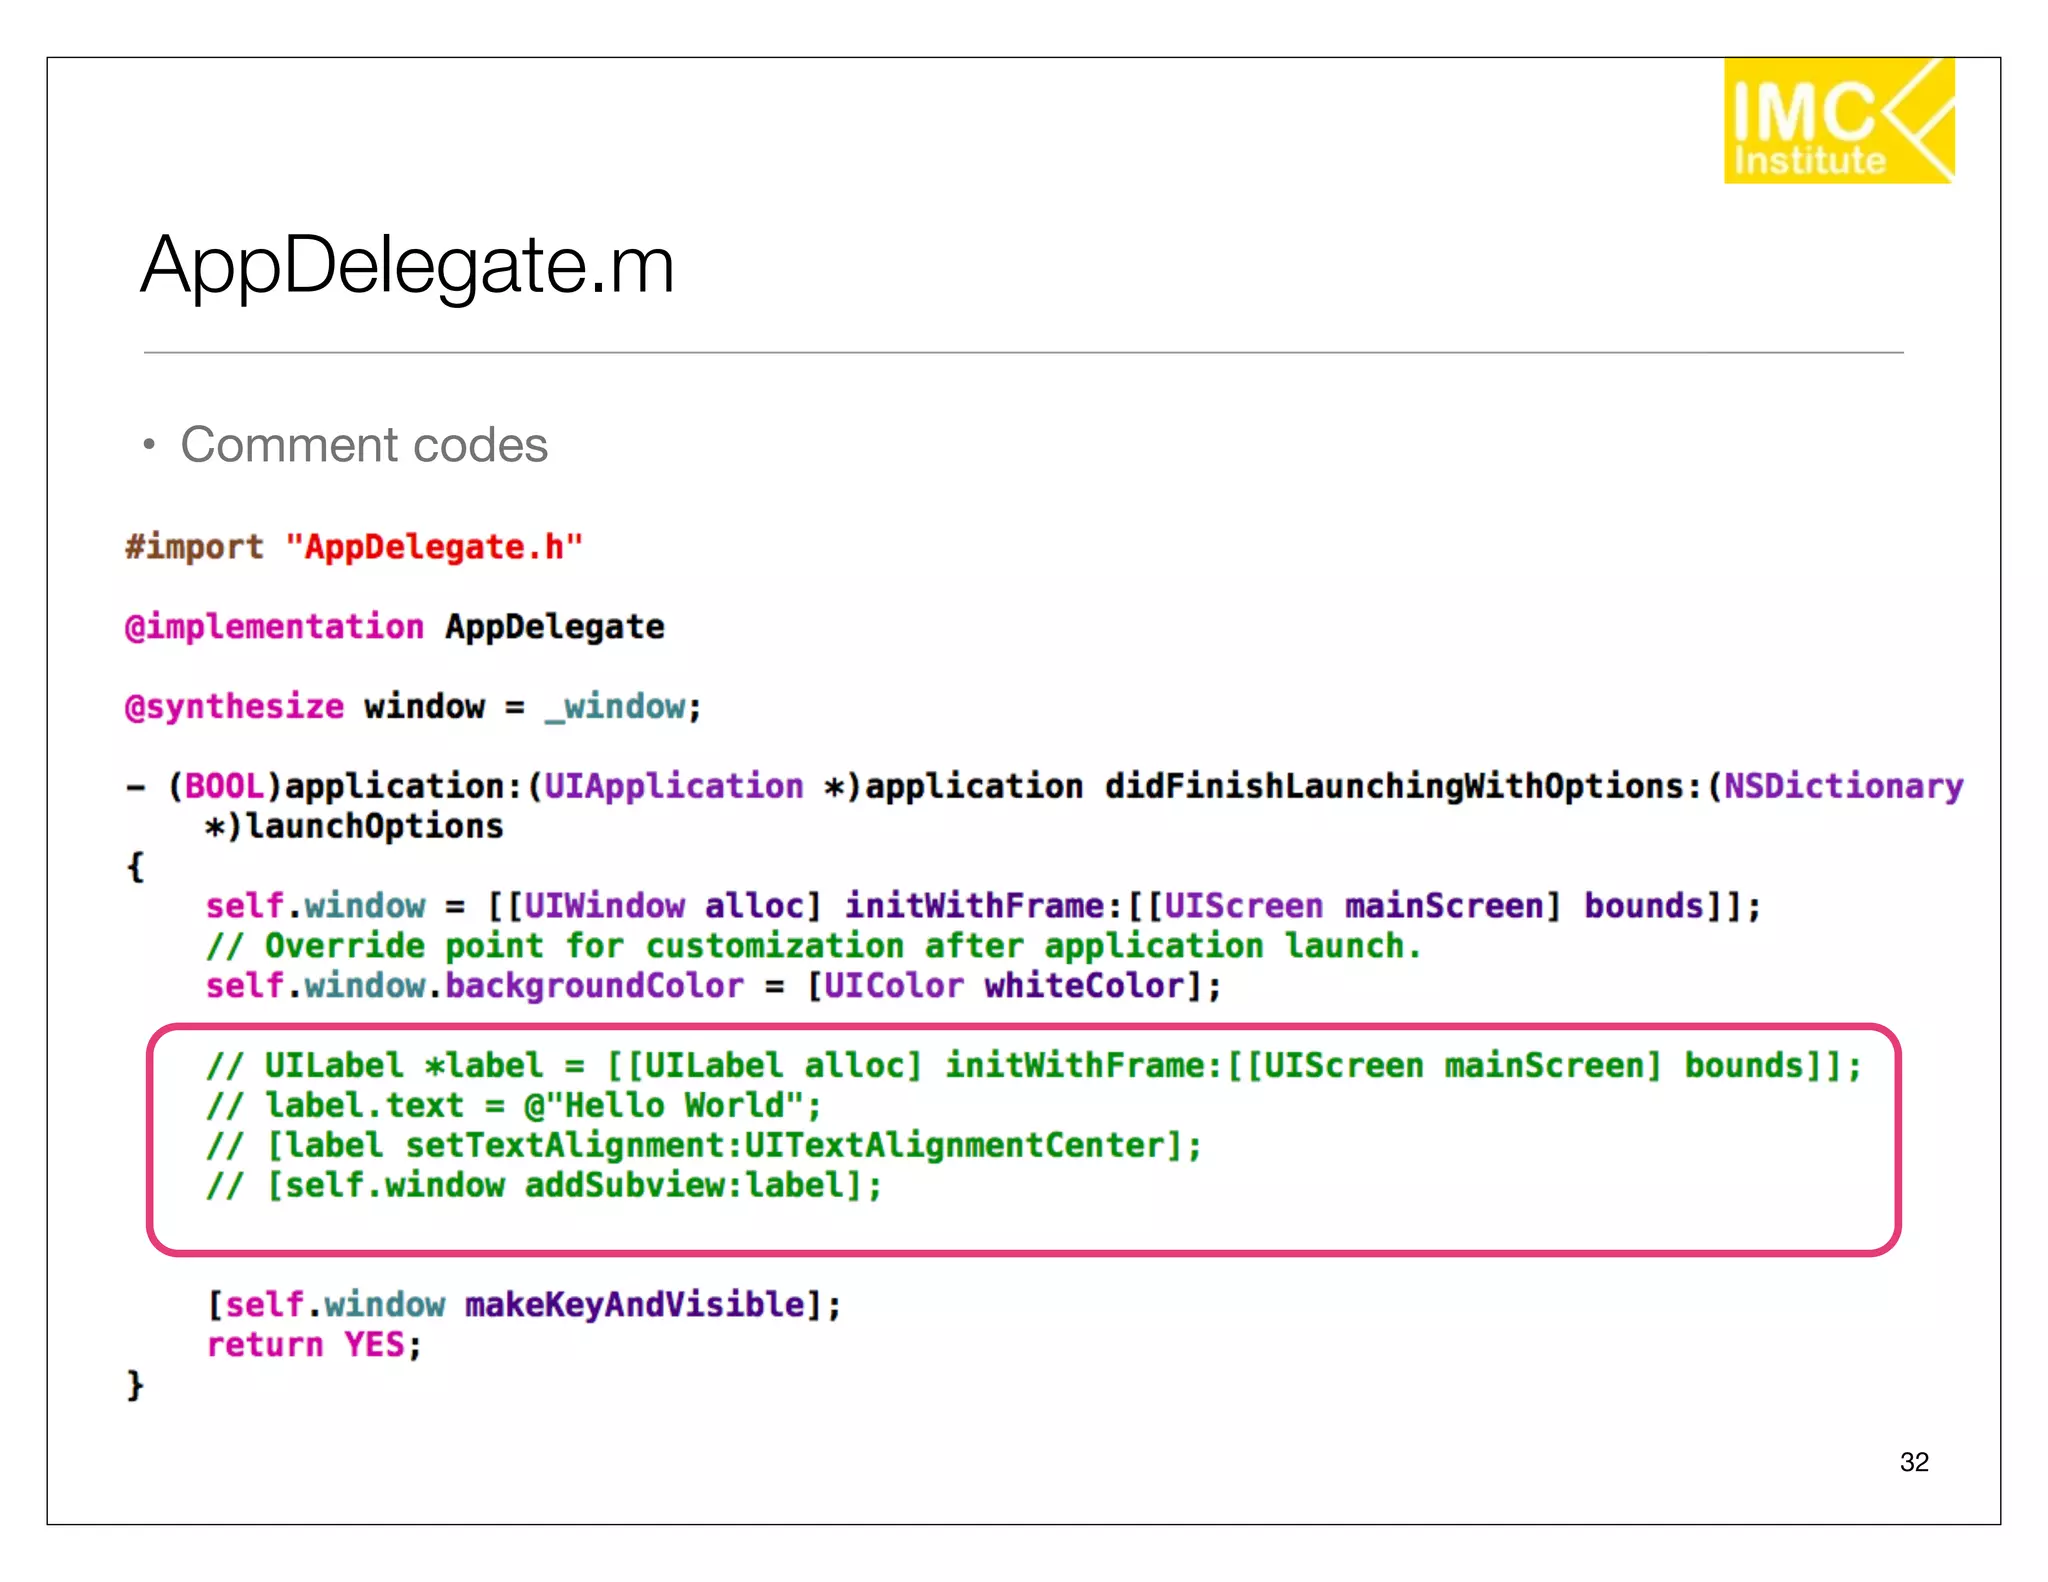Click the commented addSubview:label line

click(x=543, y=1186)
